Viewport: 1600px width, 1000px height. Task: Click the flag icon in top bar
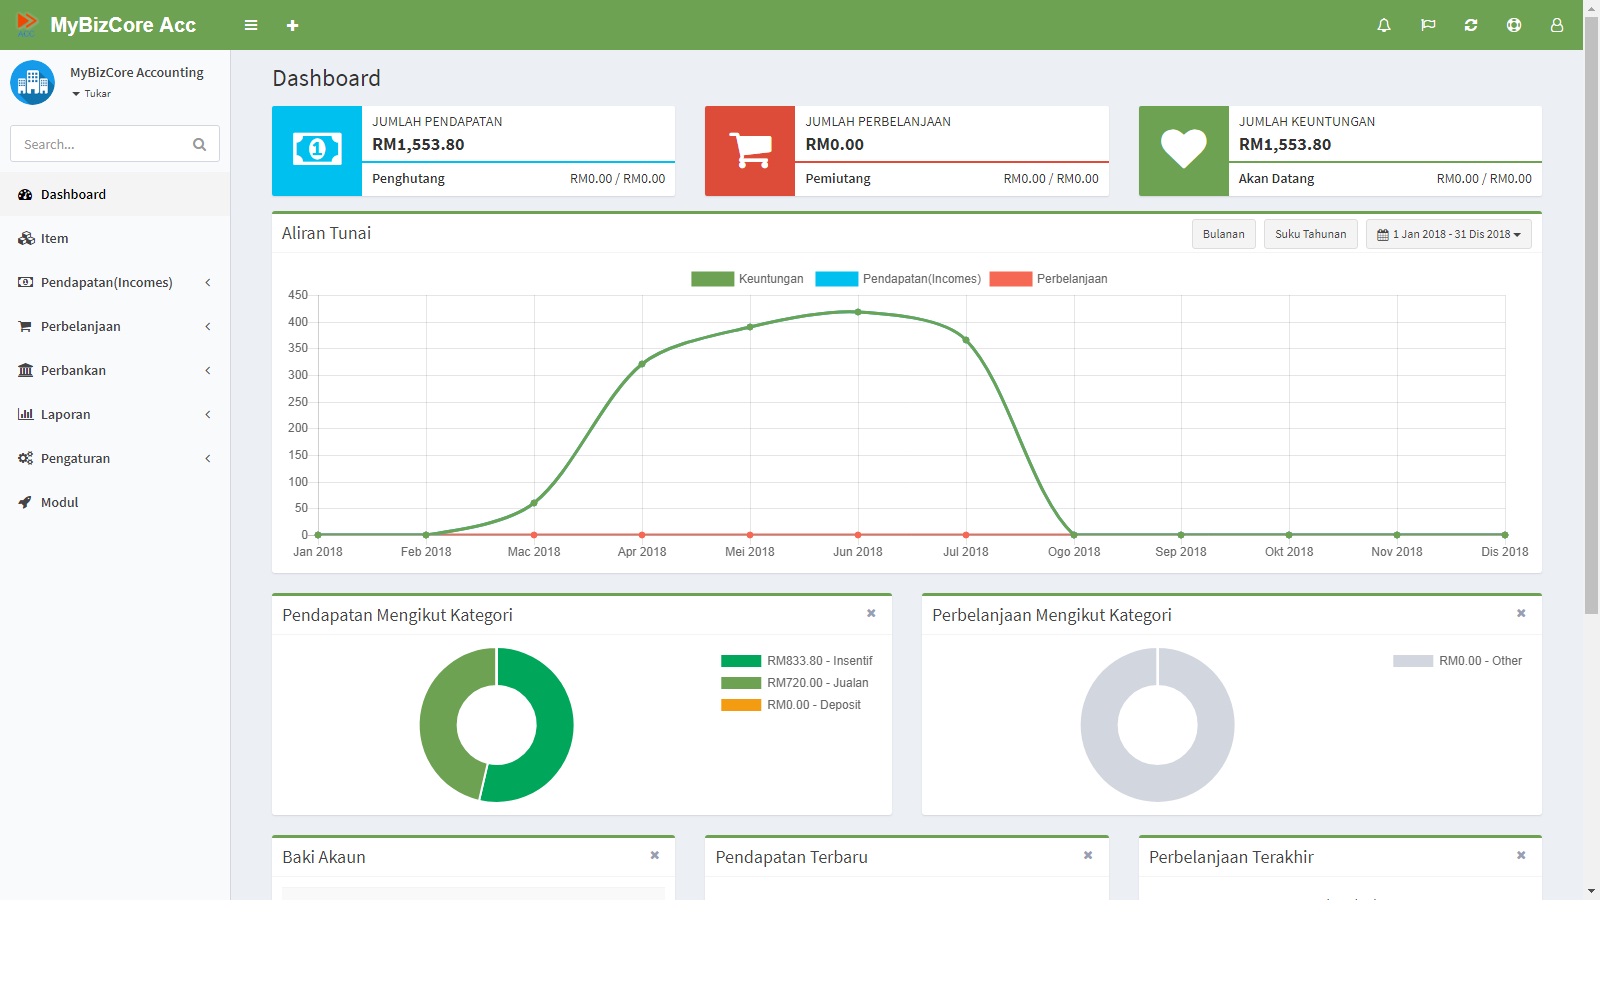point(1428,25)
